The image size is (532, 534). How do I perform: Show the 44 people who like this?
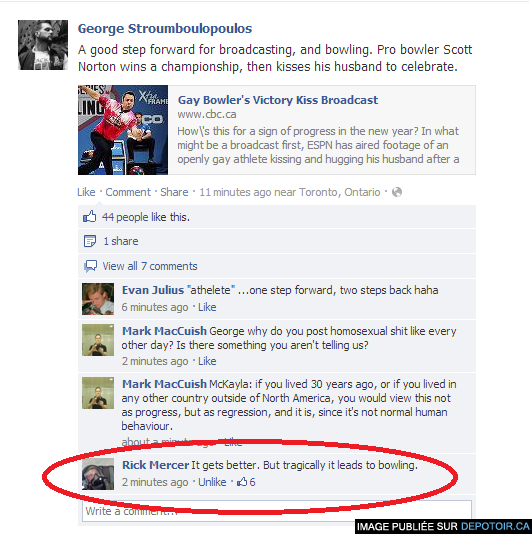(146, 217)
